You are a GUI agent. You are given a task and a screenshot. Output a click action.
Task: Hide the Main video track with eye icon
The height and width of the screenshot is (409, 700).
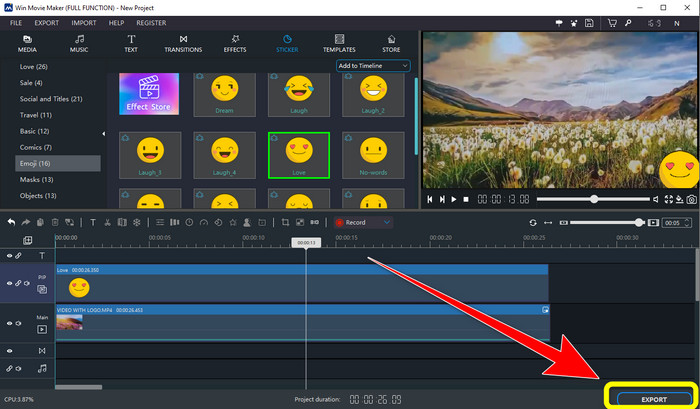coord(11,323)
